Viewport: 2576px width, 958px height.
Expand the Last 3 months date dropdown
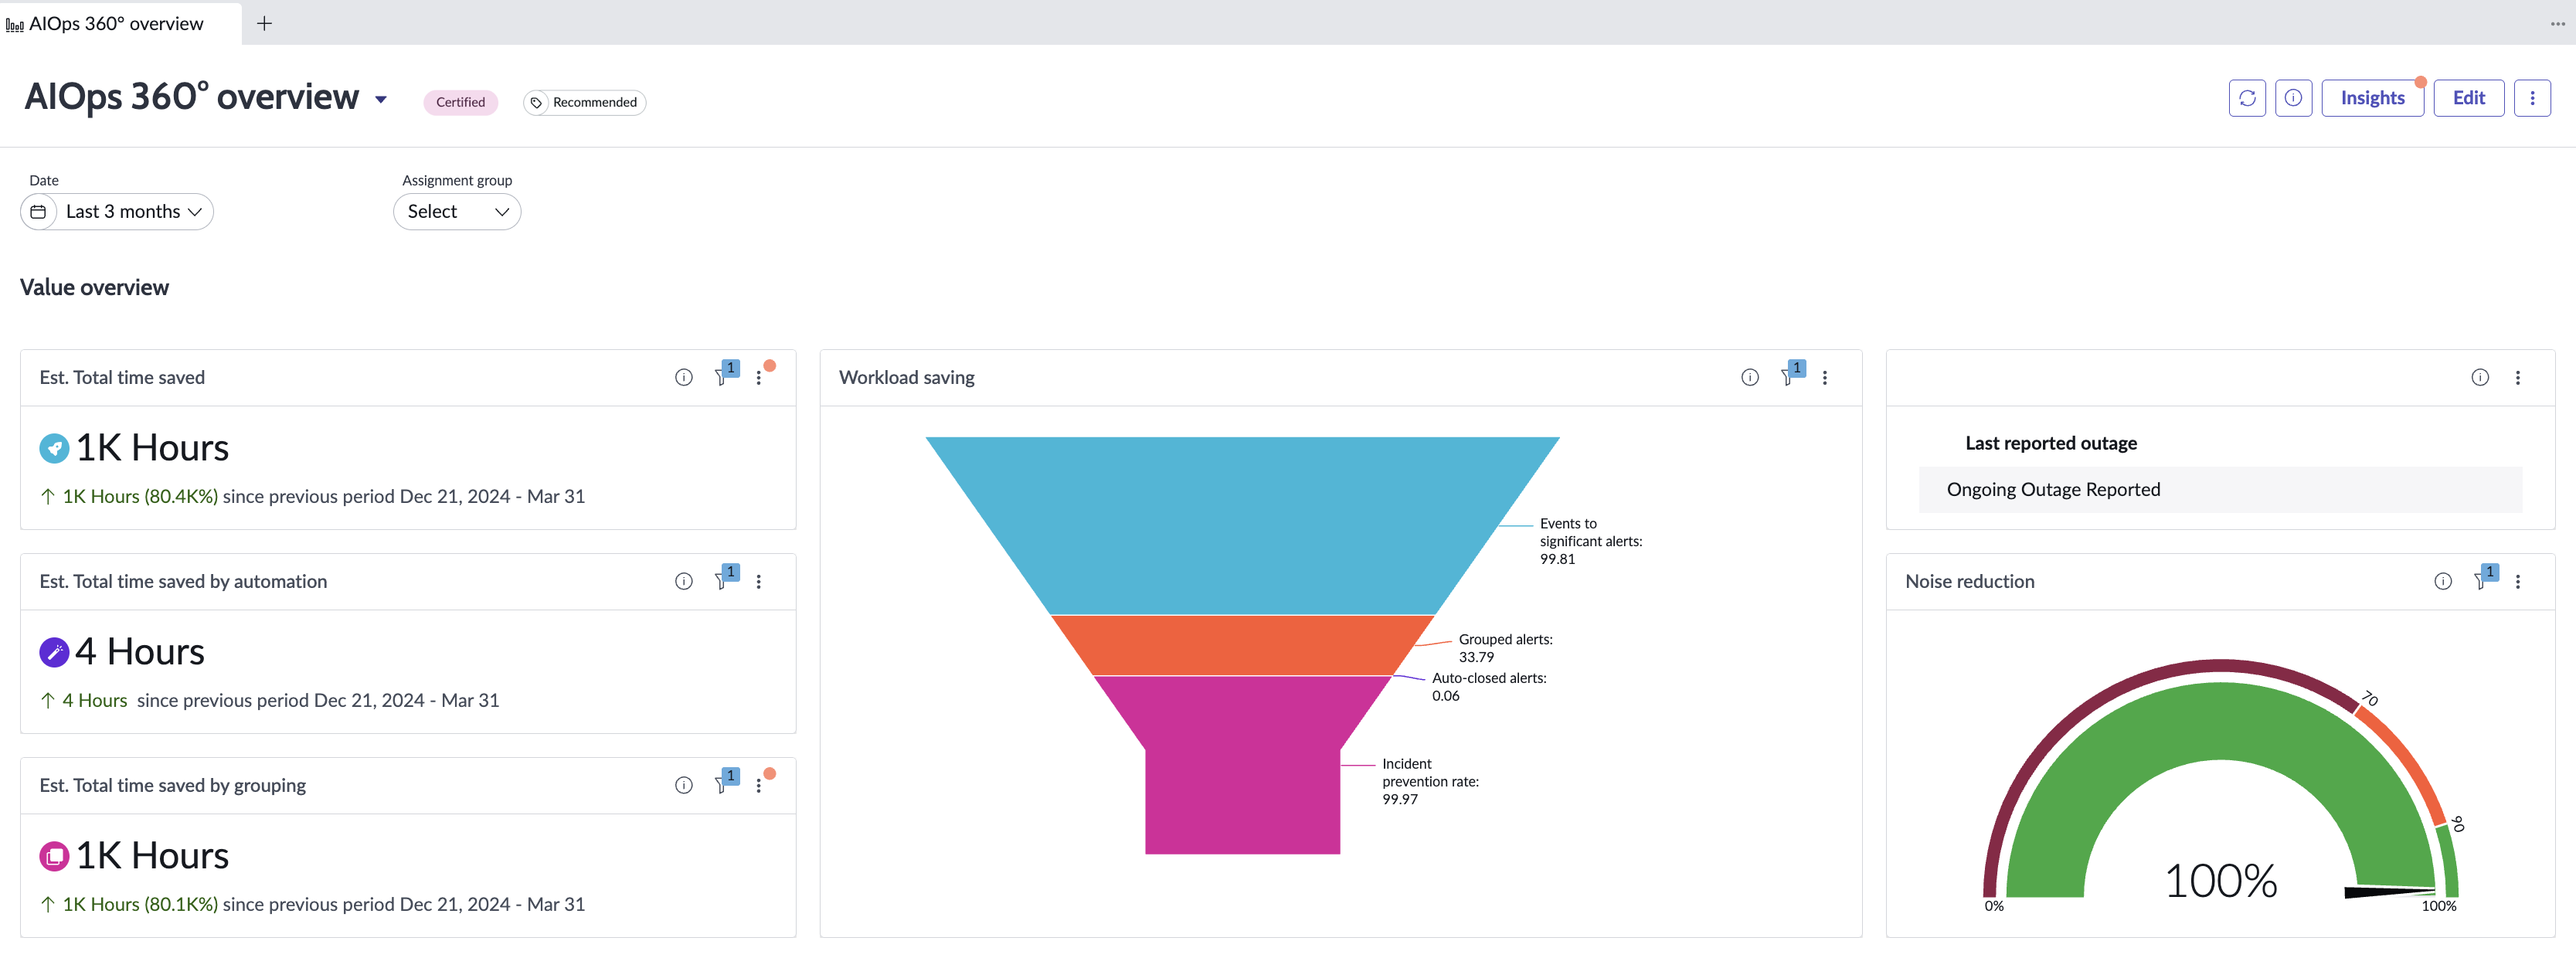coord(117,211)
